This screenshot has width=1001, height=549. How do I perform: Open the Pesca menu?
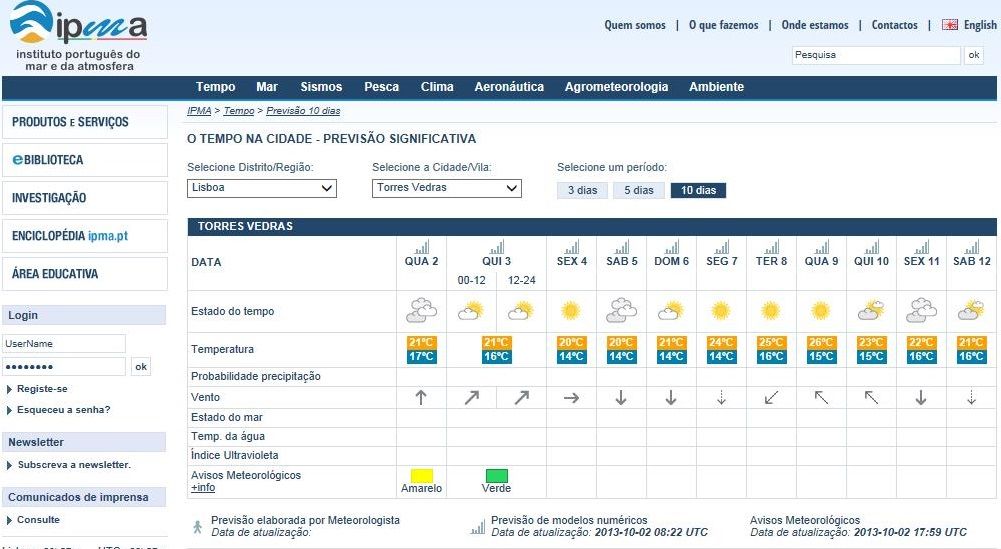coord(381,87)
